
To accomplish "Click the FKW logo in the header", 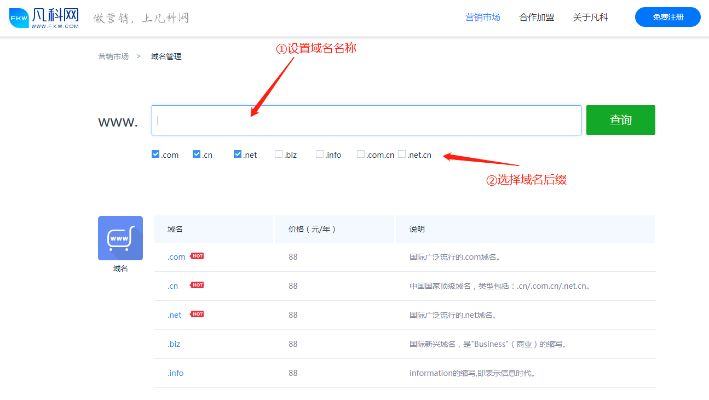I will [44, 18].
